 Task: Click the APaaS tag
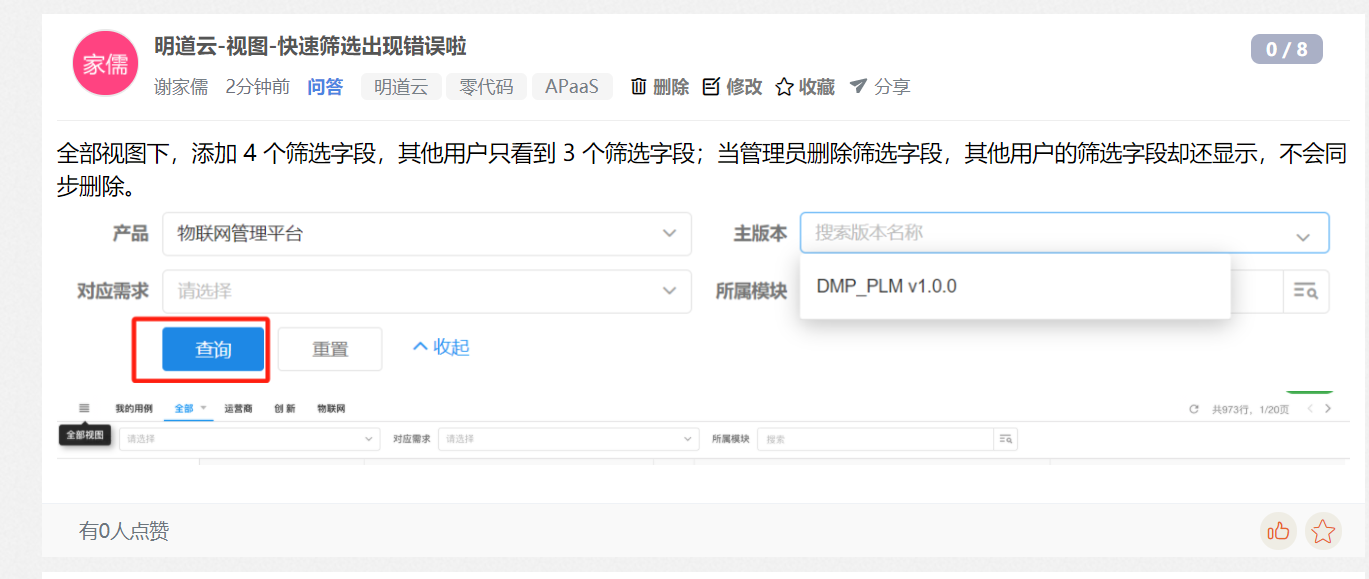pyautogui.click(x=572, y=87)
